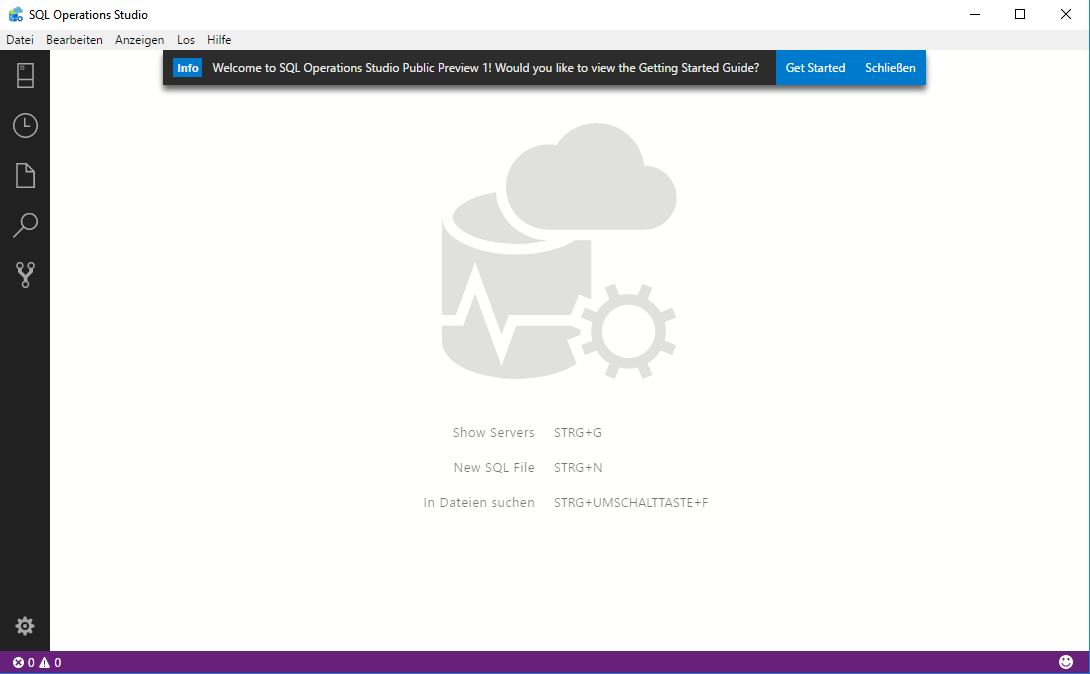This screenshot has width=1090, height=674.
Task: Open the Los menu
Action: point(185,39)
